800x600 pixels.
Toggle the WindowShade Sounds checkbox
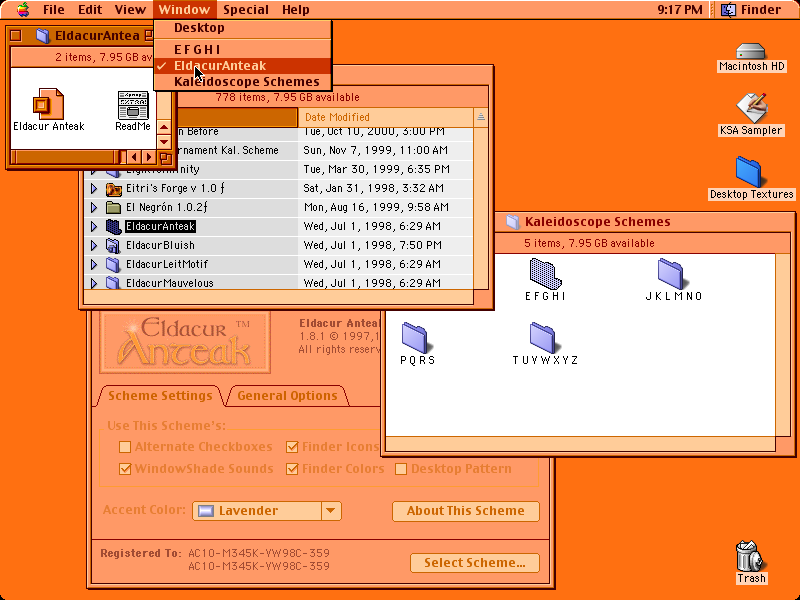pyautogui.click(x=125, y=469)
